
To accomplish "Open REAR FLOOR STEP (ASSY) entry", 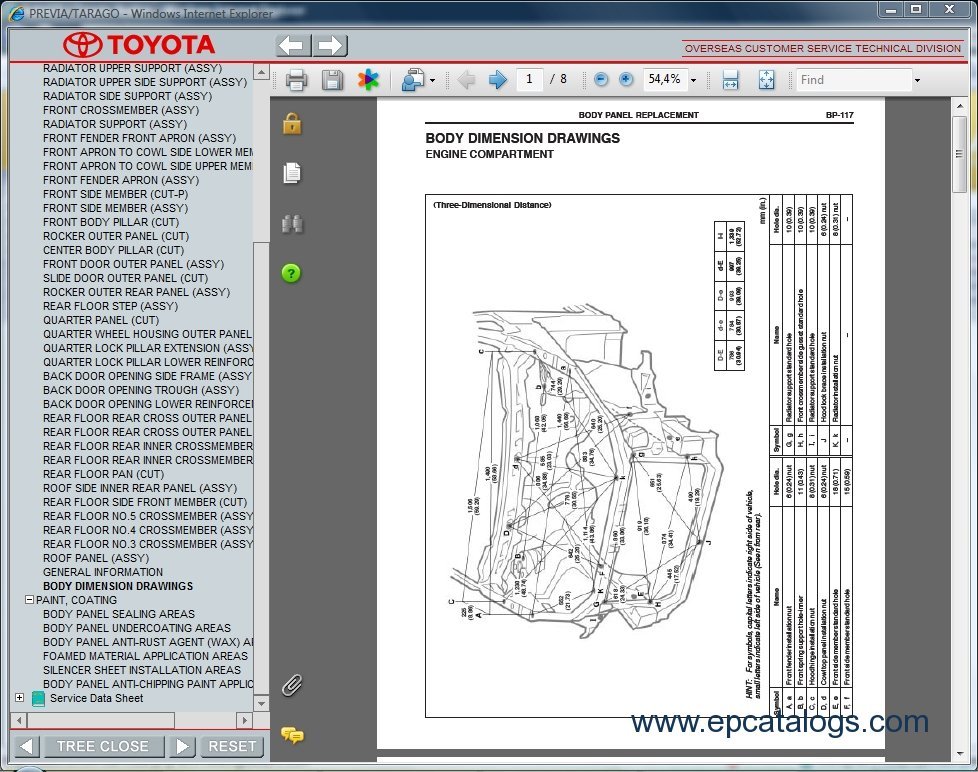I will pos(110,306).
